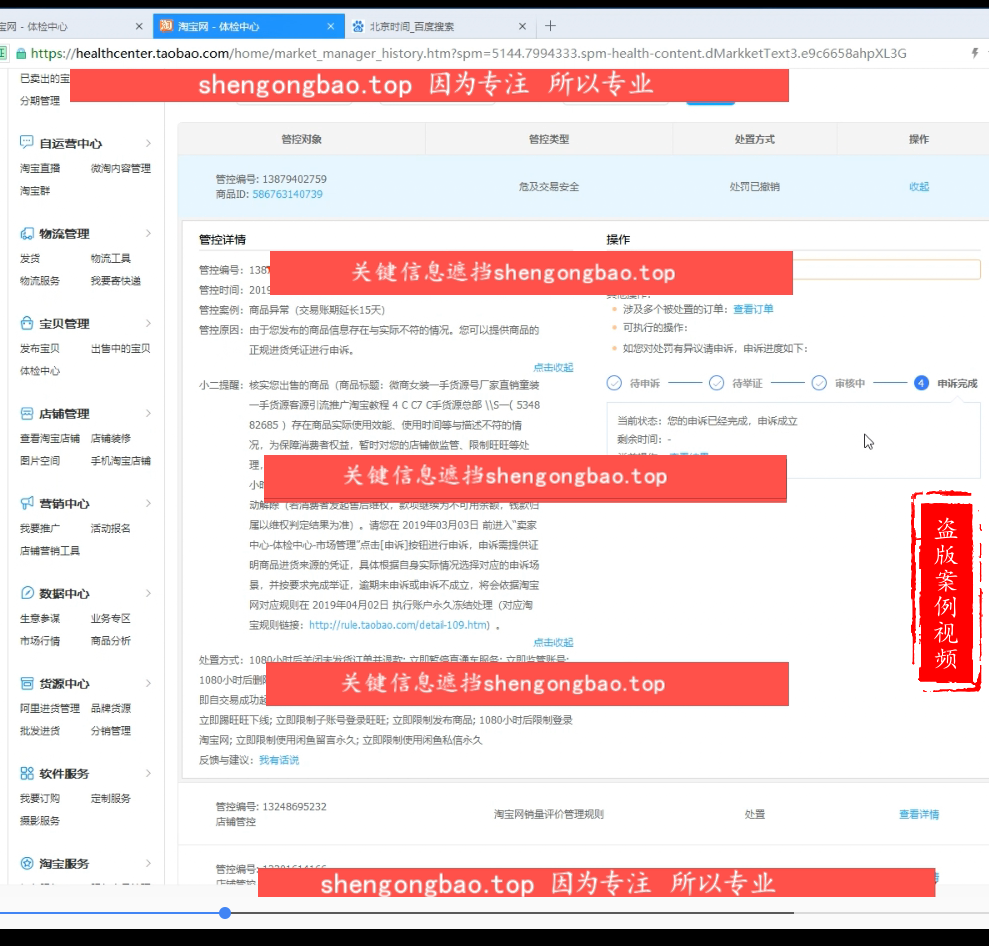Expand the 软件服务 section arrow
Screen dimensions: 989x946
pos(148,773)
